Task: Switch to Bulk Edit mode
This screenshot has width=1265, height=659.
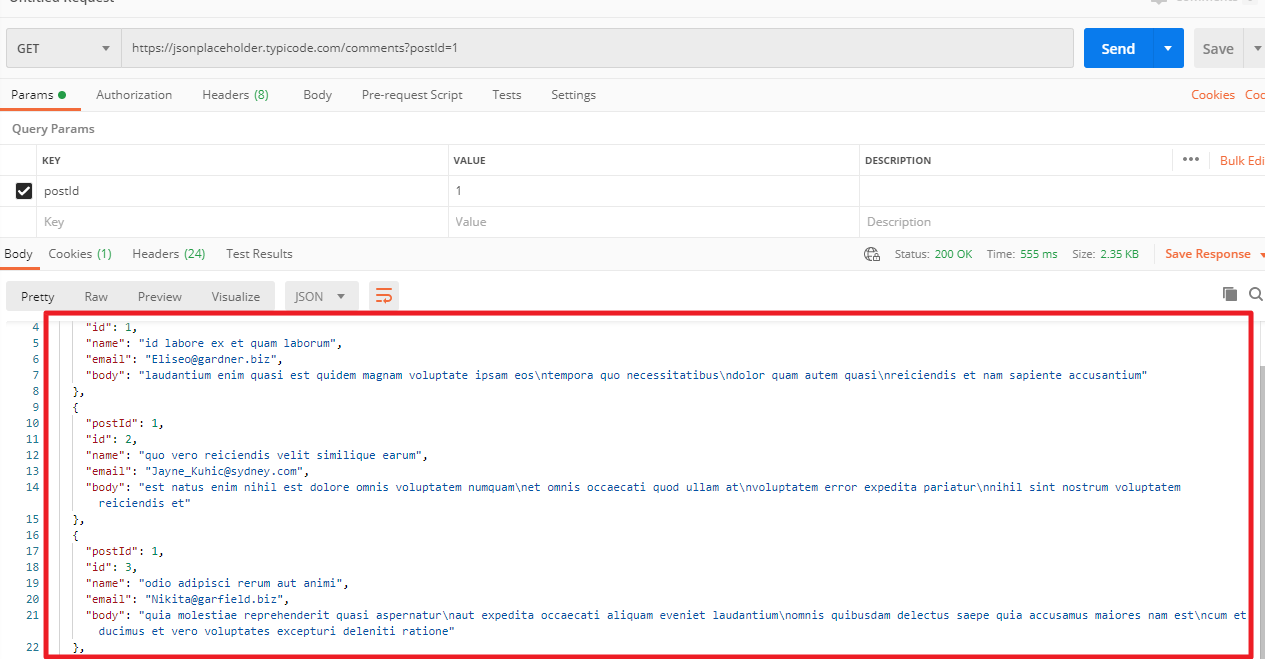Action: pos(1242,160)
